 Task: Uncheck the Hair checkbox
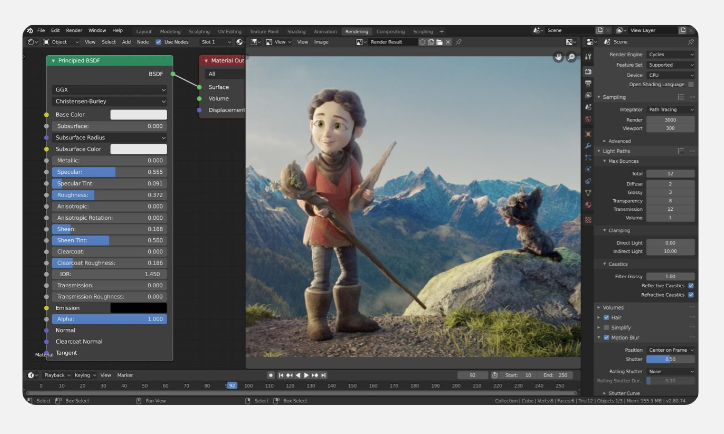[606, 318]
